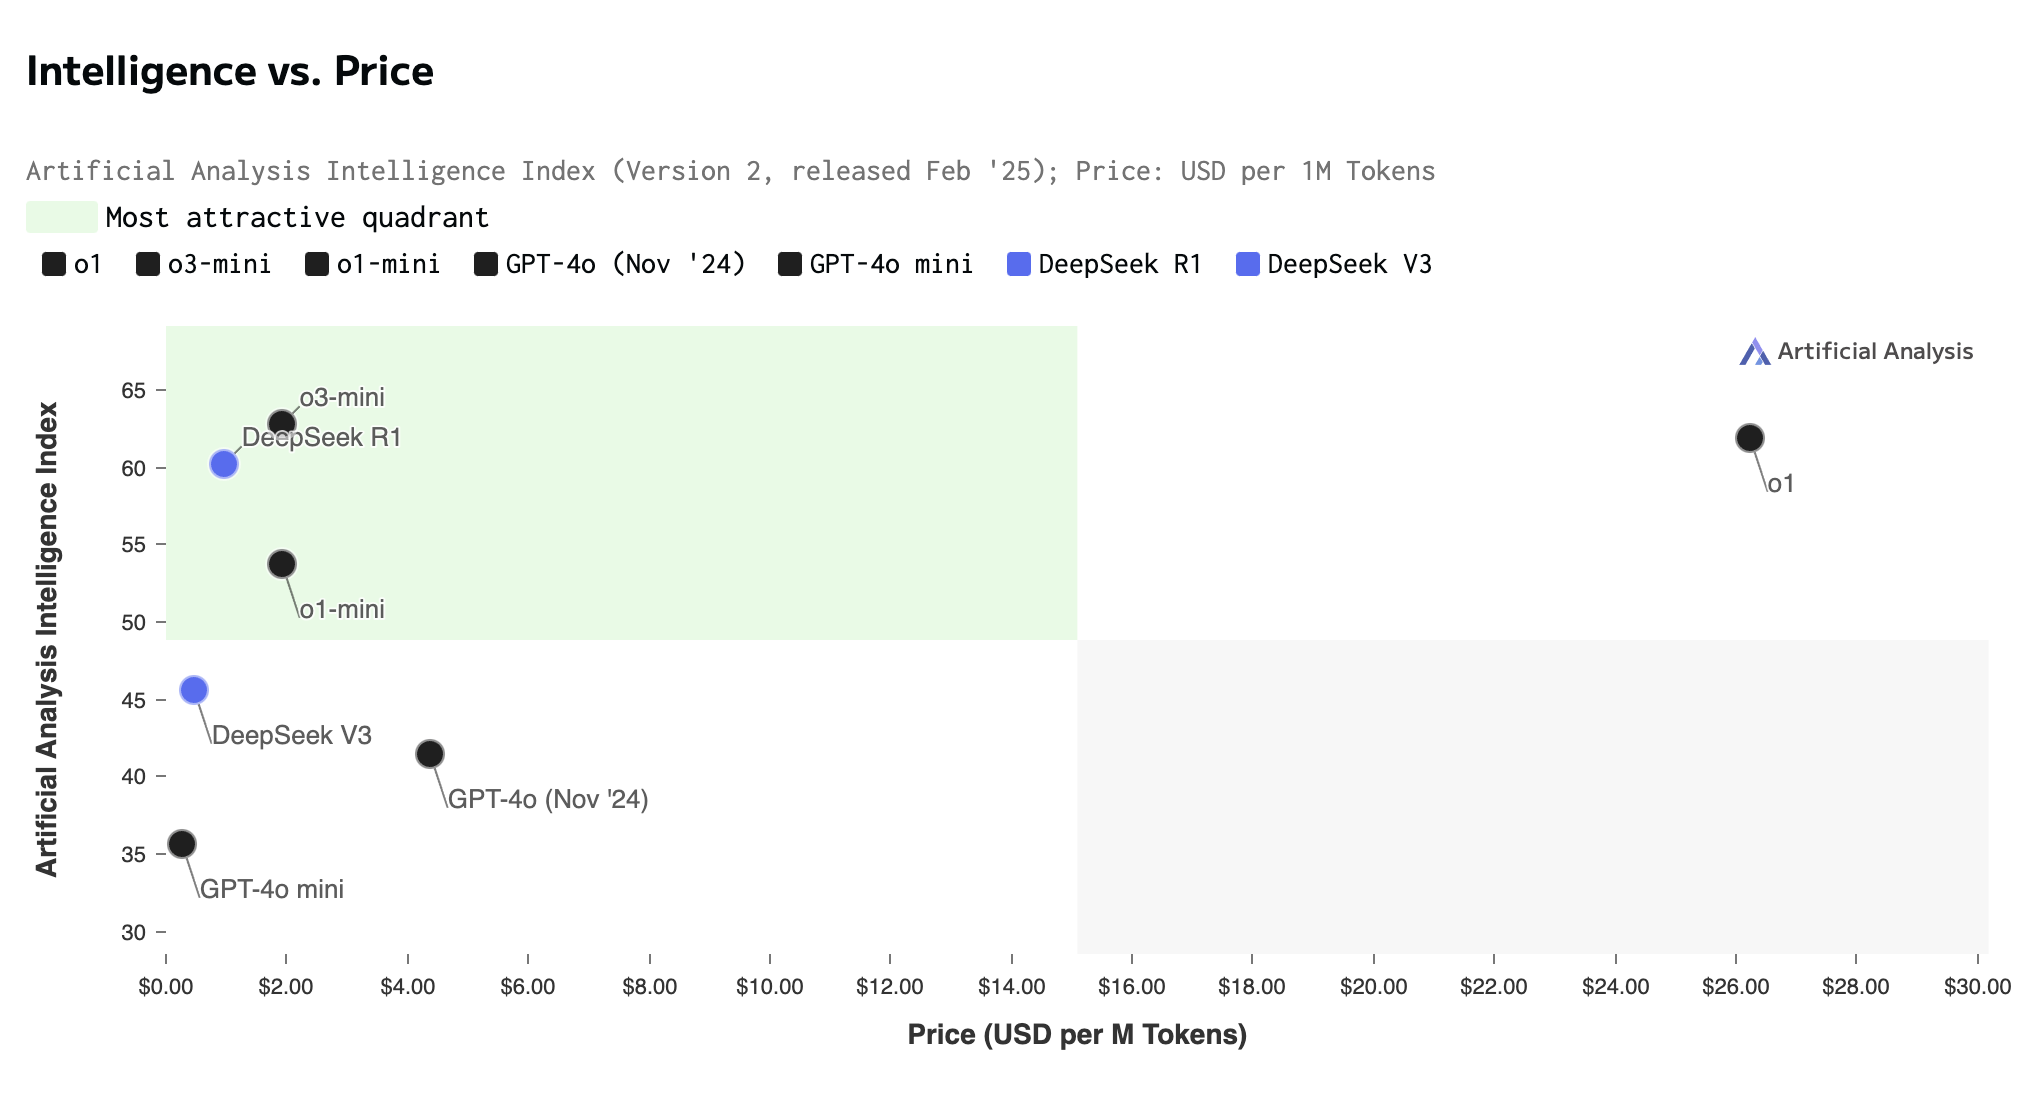
Task: Click the 60 y-axis tick label
Action: (134, 469)
